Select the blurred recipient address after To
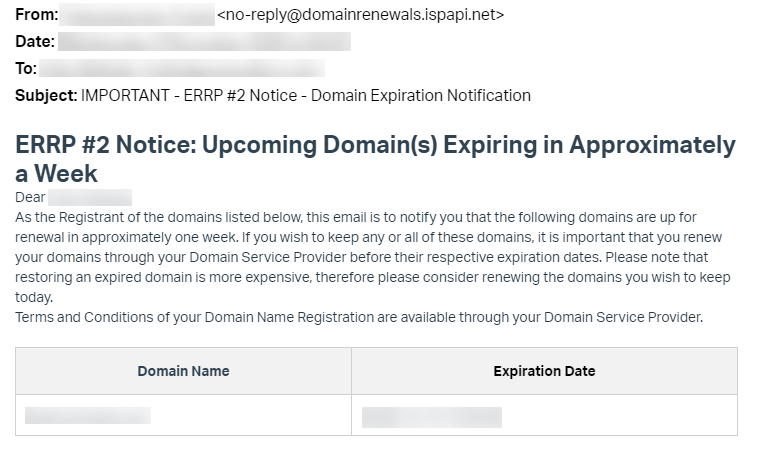 pyautogui.click(x=182, y=69)
